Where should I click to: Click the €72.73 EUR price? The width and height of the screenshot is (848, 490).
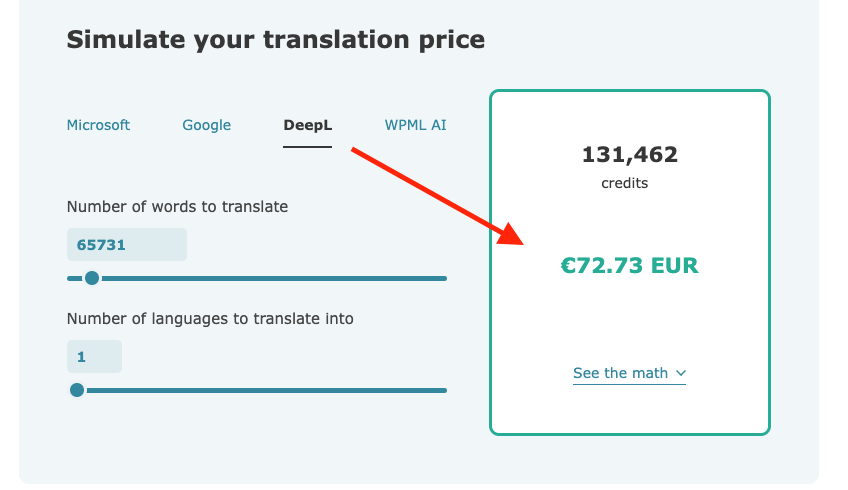pyautogui.click(x=629, y=266)
